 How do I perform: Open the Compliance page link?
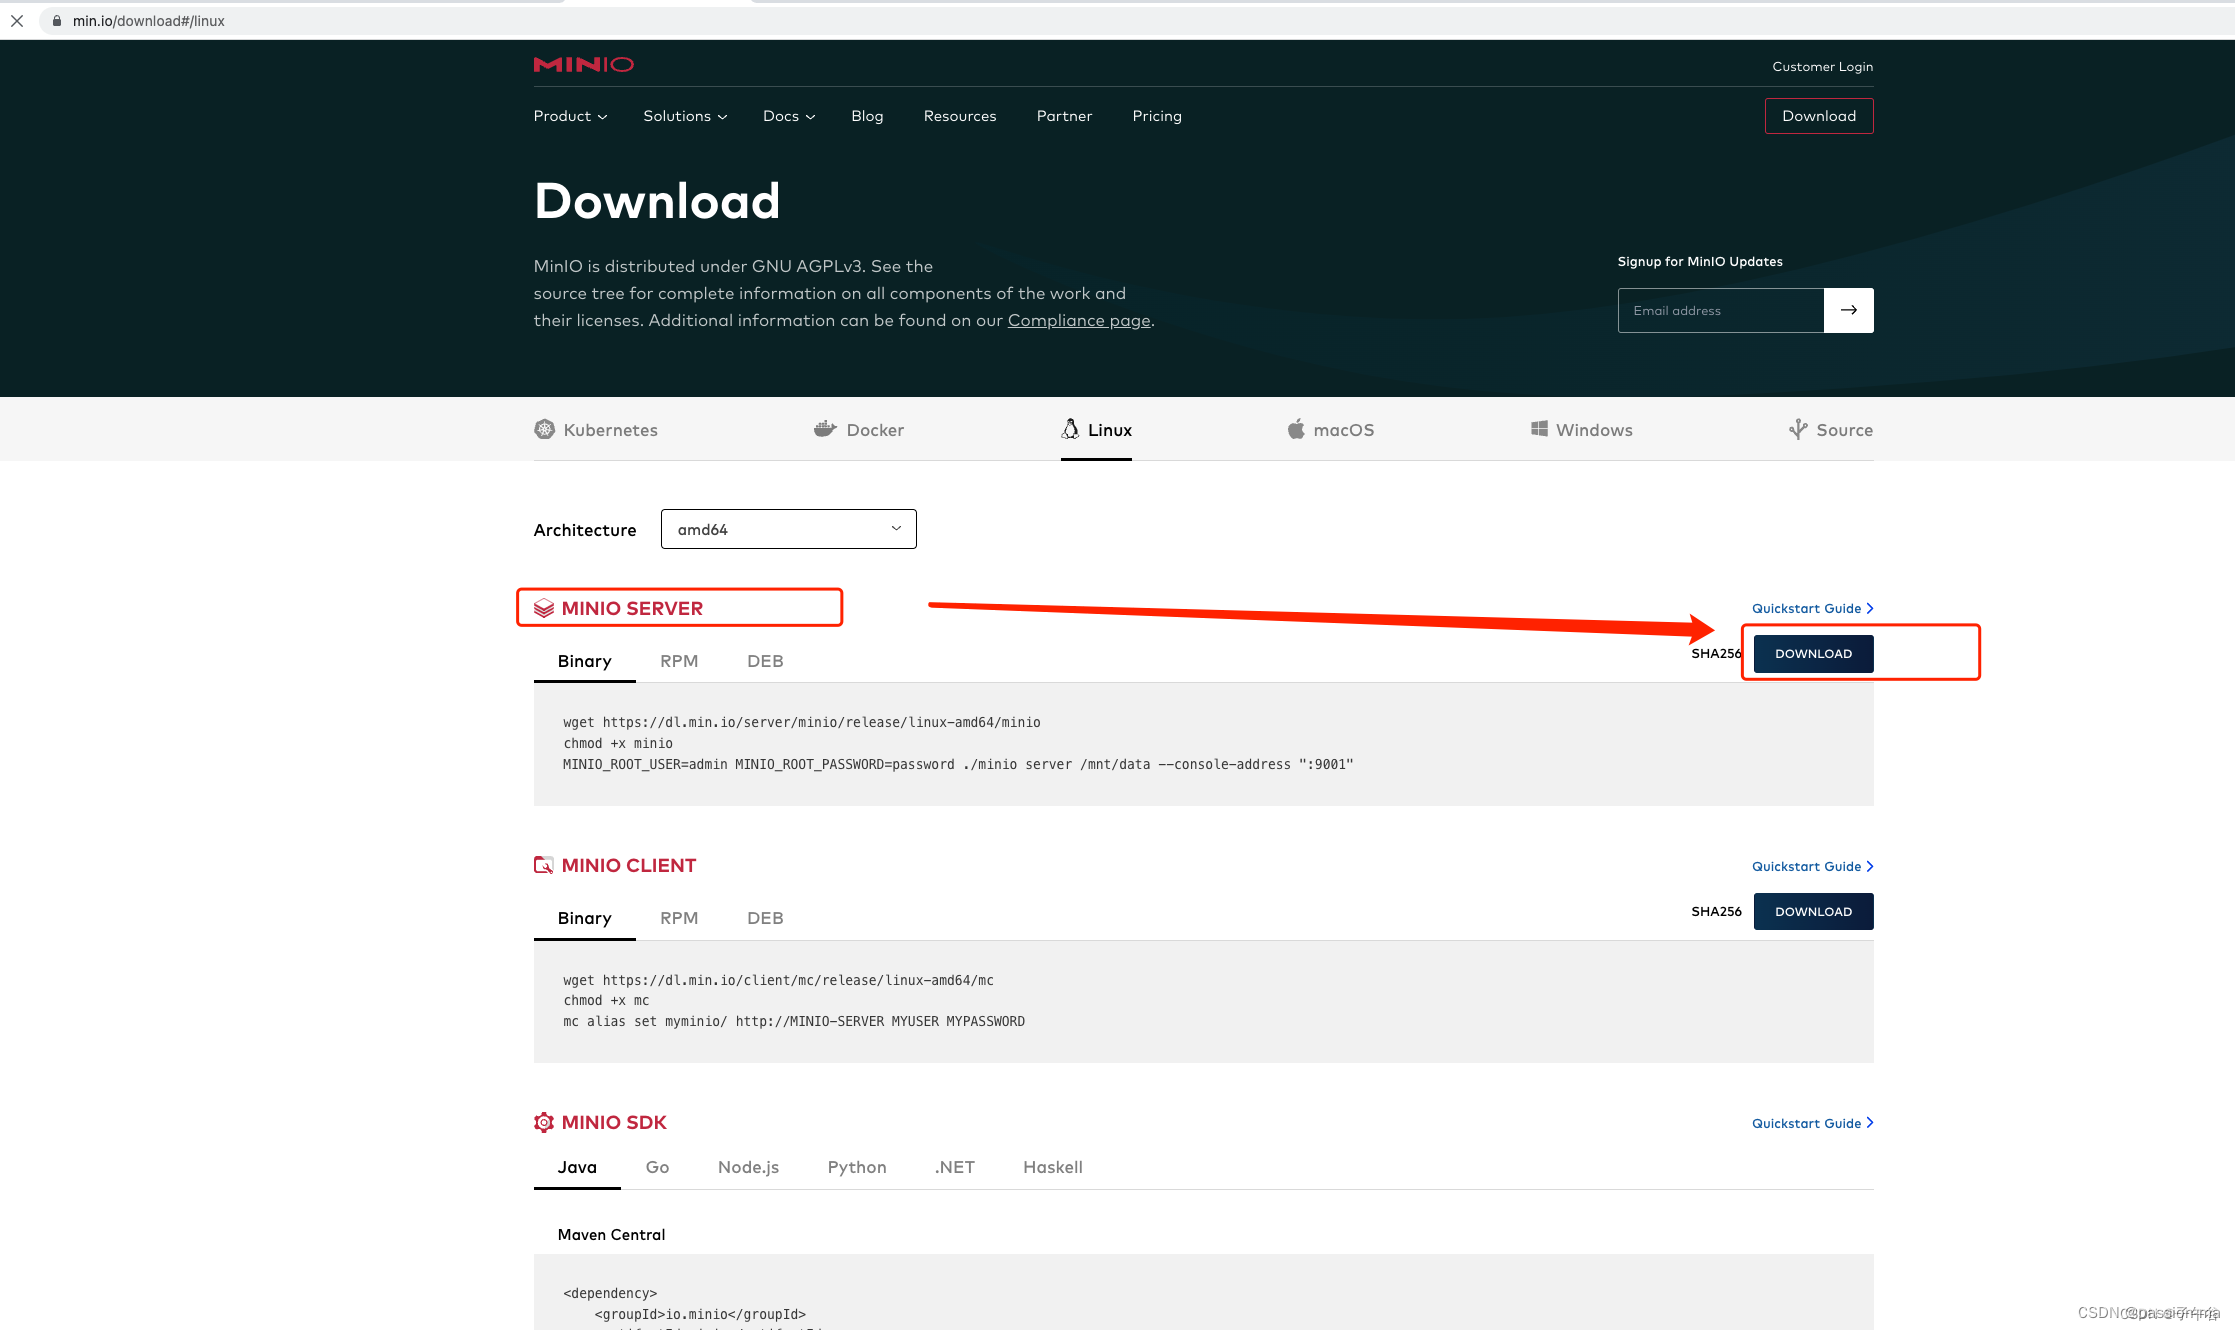pyautogui.click(x=1079, y=320)
